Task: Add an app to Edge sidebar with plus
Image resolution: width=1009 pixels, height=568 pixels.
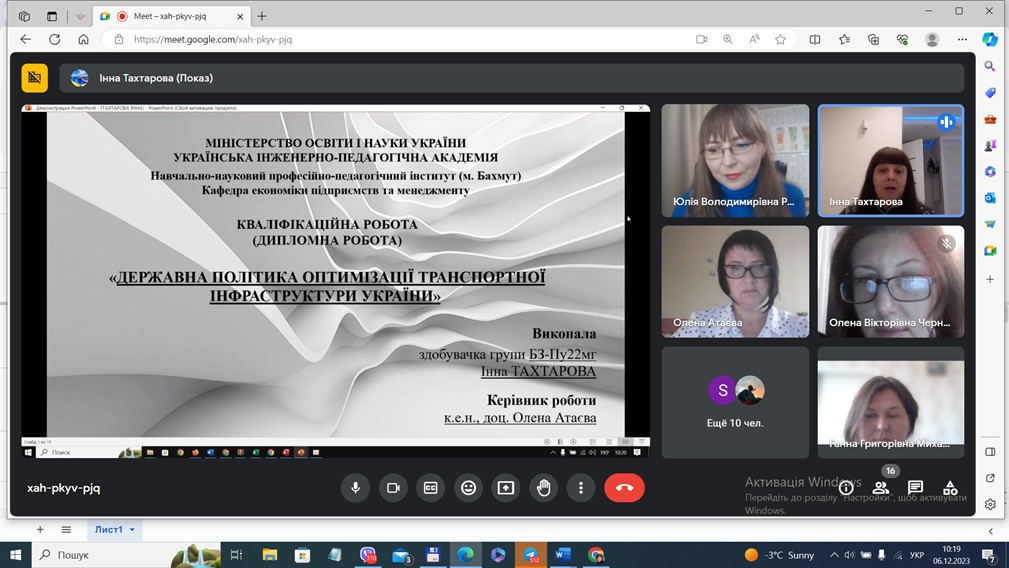Action: point(990,279)
